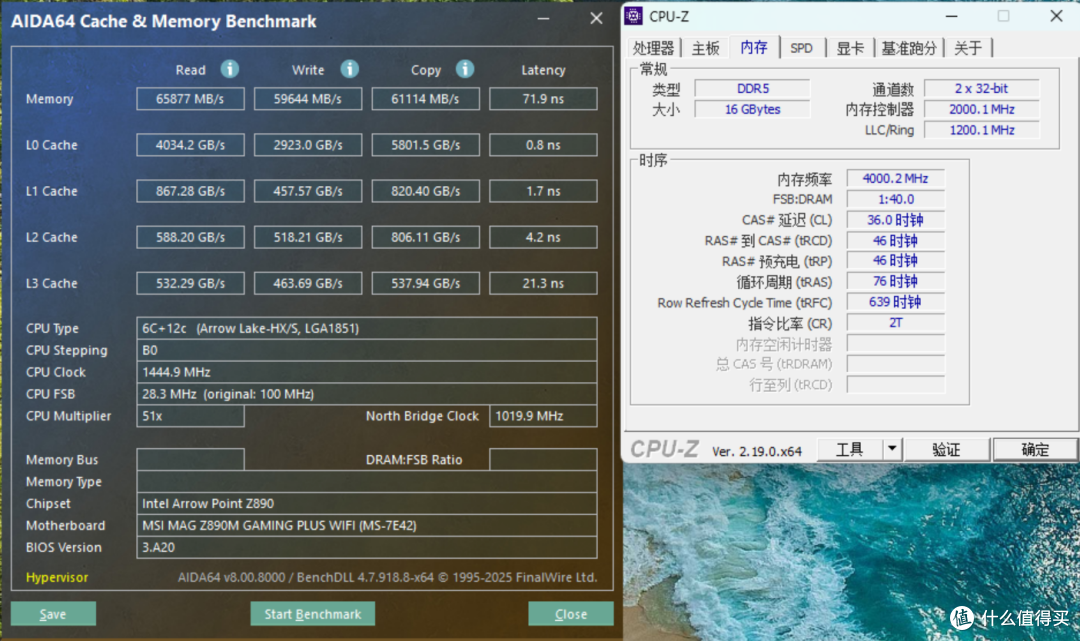The image size is (1080, 641).
Task: Click the Memory Read value 65877 MB/s
Action: [x=190, y=98]
